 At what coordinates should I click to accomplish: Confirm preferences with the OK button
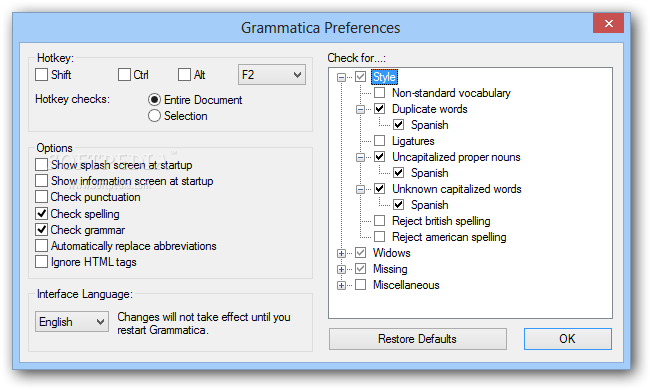click(x=568, y=339)
